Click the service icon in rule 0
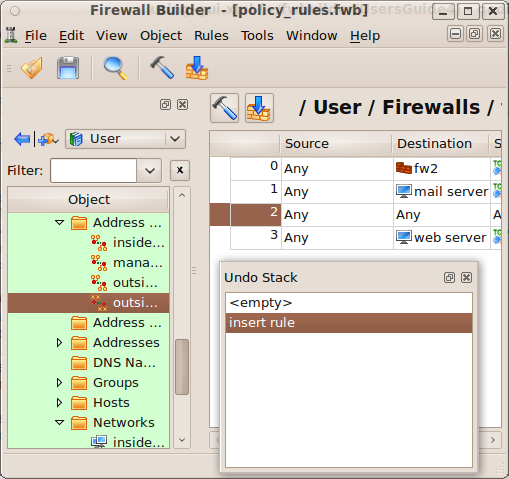The image size is (509, 479). [497, 168]
